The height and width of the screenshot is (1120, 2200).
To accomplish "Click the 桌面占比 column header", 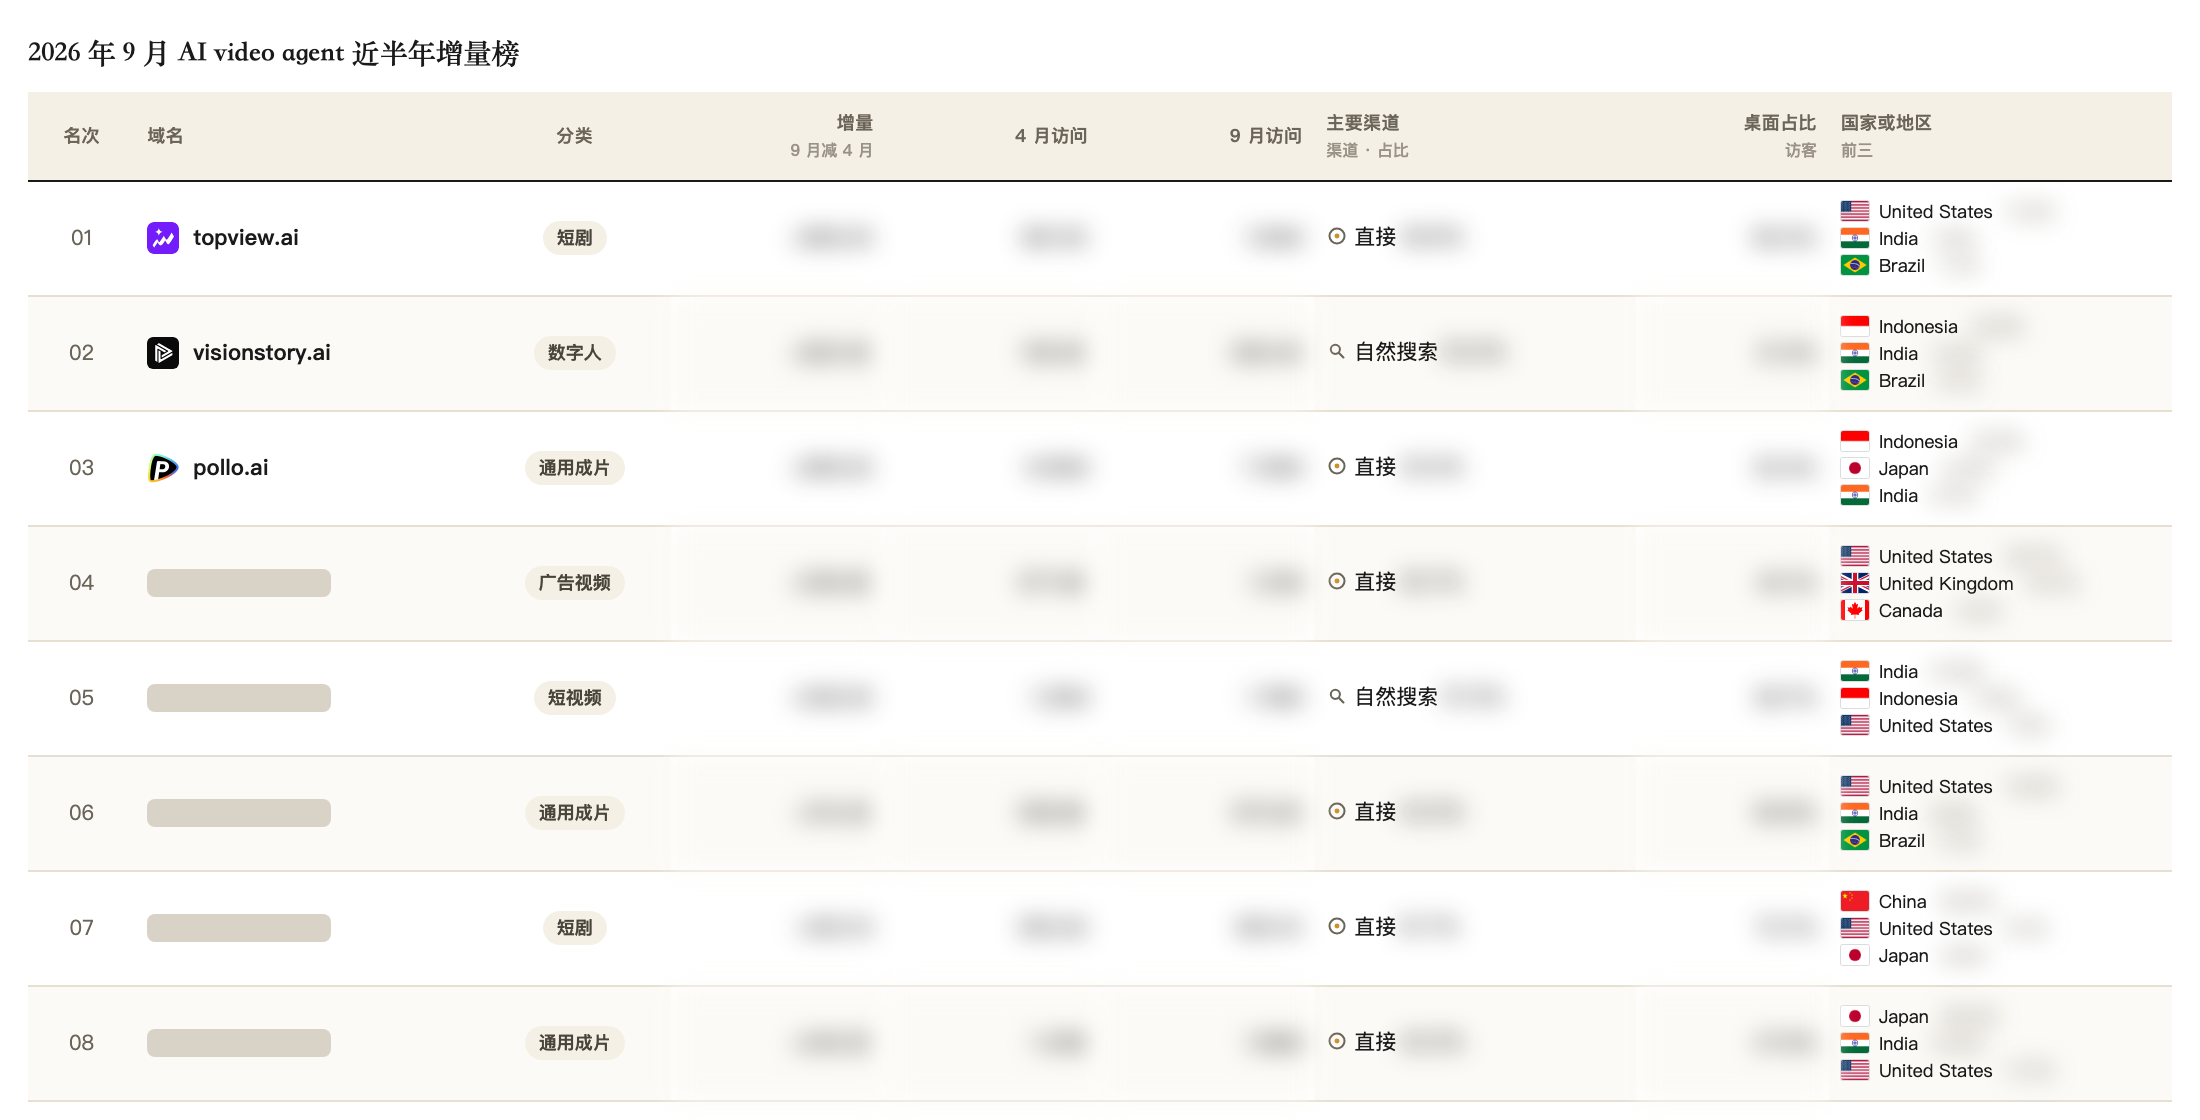I will coord(1780,123).
